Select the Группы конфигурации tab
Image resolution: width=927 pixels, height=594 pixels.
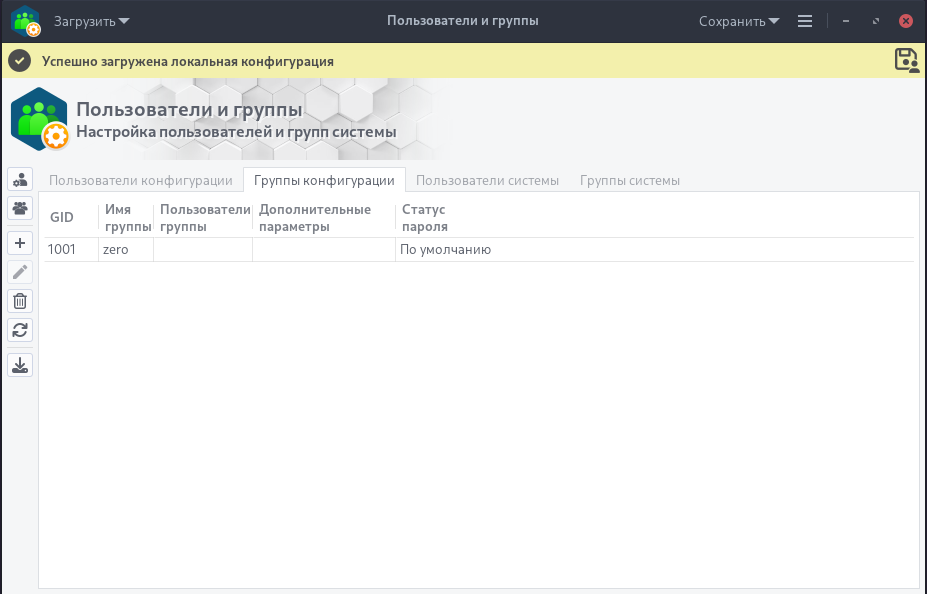click(324, 181)
